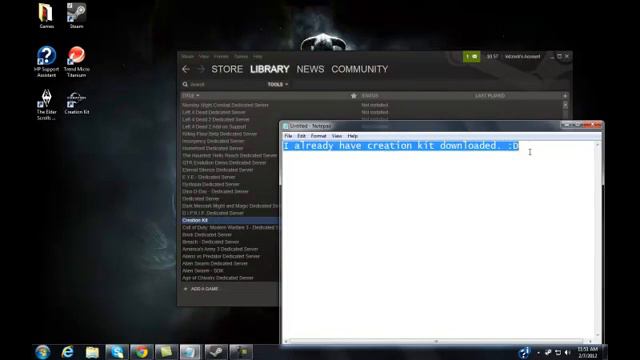The height and width of the screenshot is (360, 640).
Task: Open the Creation Kit desktop shortcut
Action: pos(76,102)
